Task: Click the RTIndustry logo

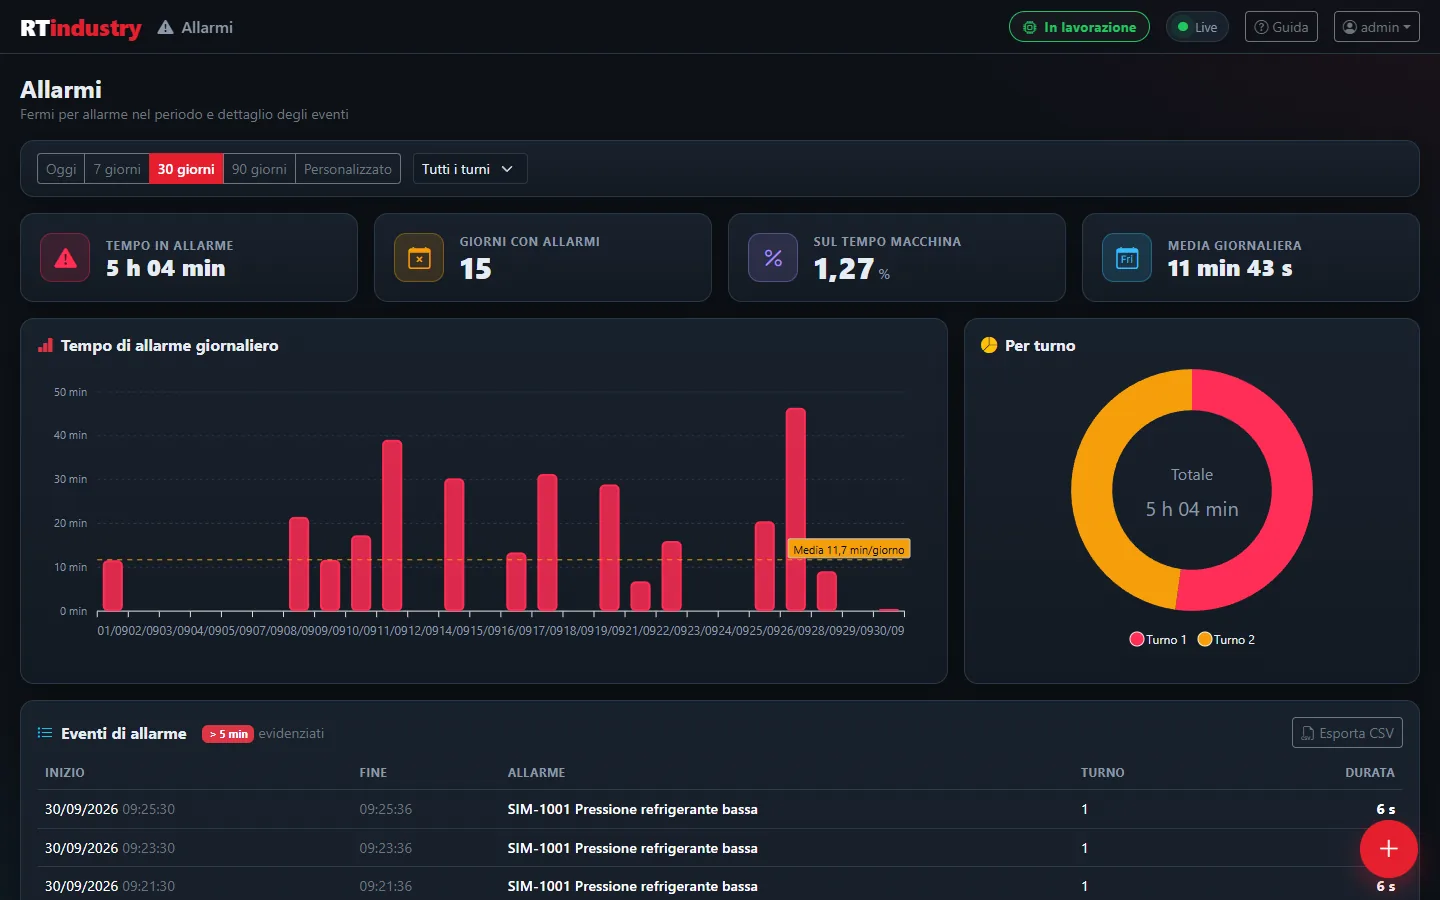Action: point(81,28)
